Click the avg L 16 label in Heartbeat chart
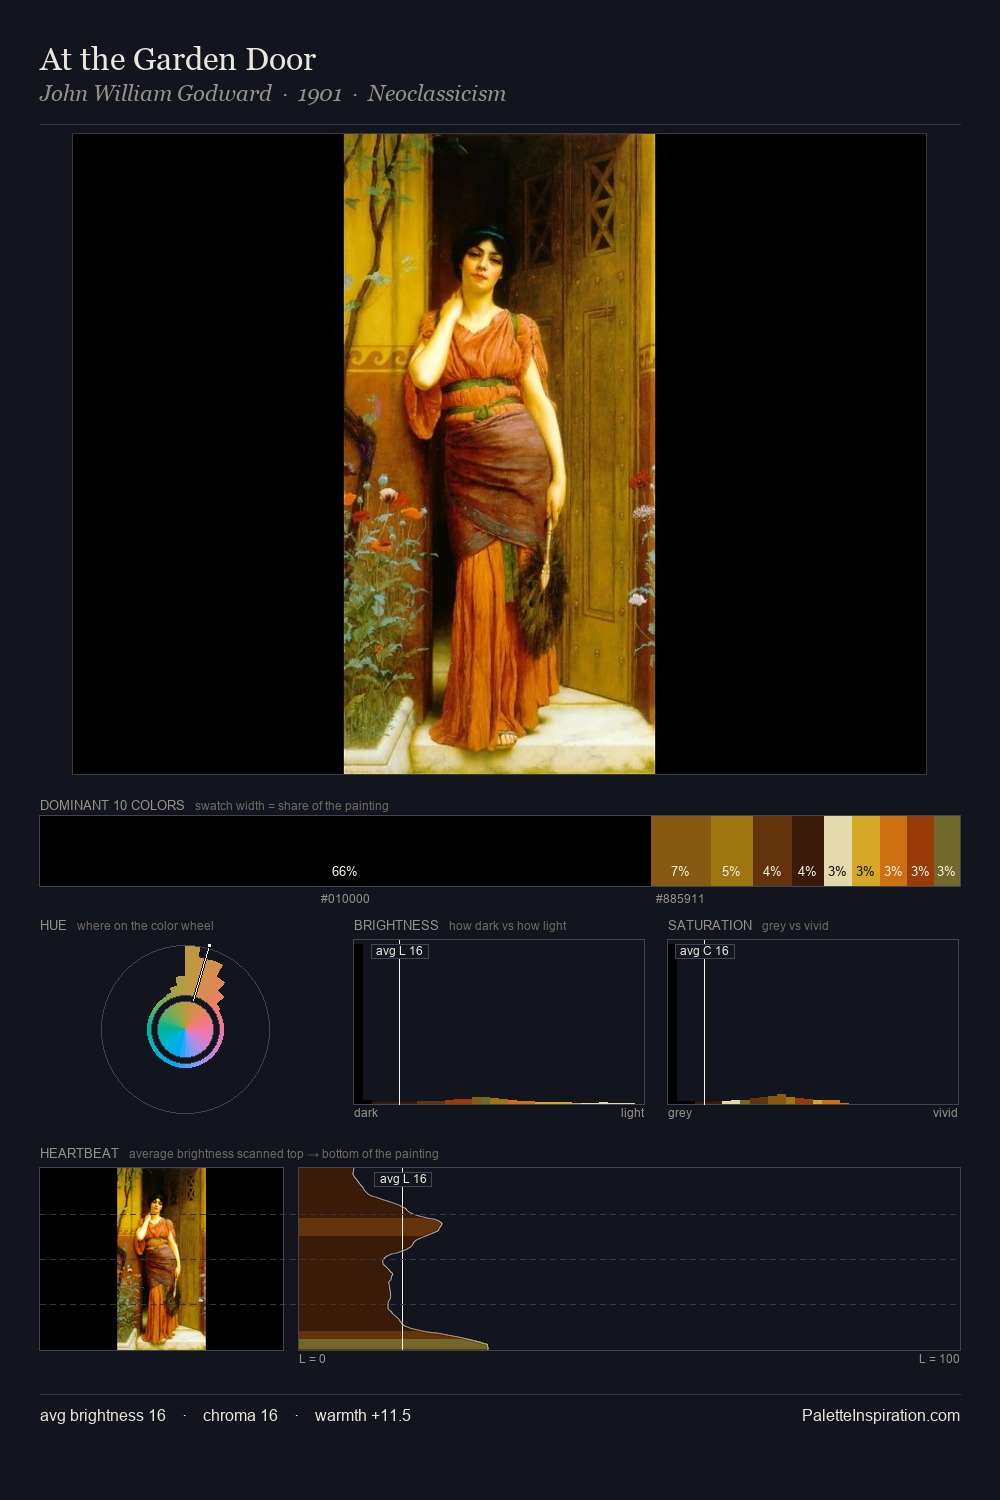 [x=403, y=1179]
